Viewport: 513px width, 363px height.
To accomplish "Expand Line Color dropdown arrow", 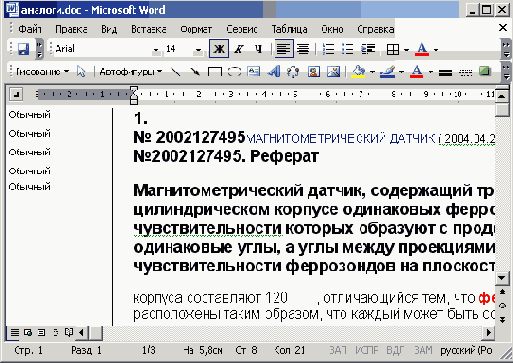I will 401,72.
